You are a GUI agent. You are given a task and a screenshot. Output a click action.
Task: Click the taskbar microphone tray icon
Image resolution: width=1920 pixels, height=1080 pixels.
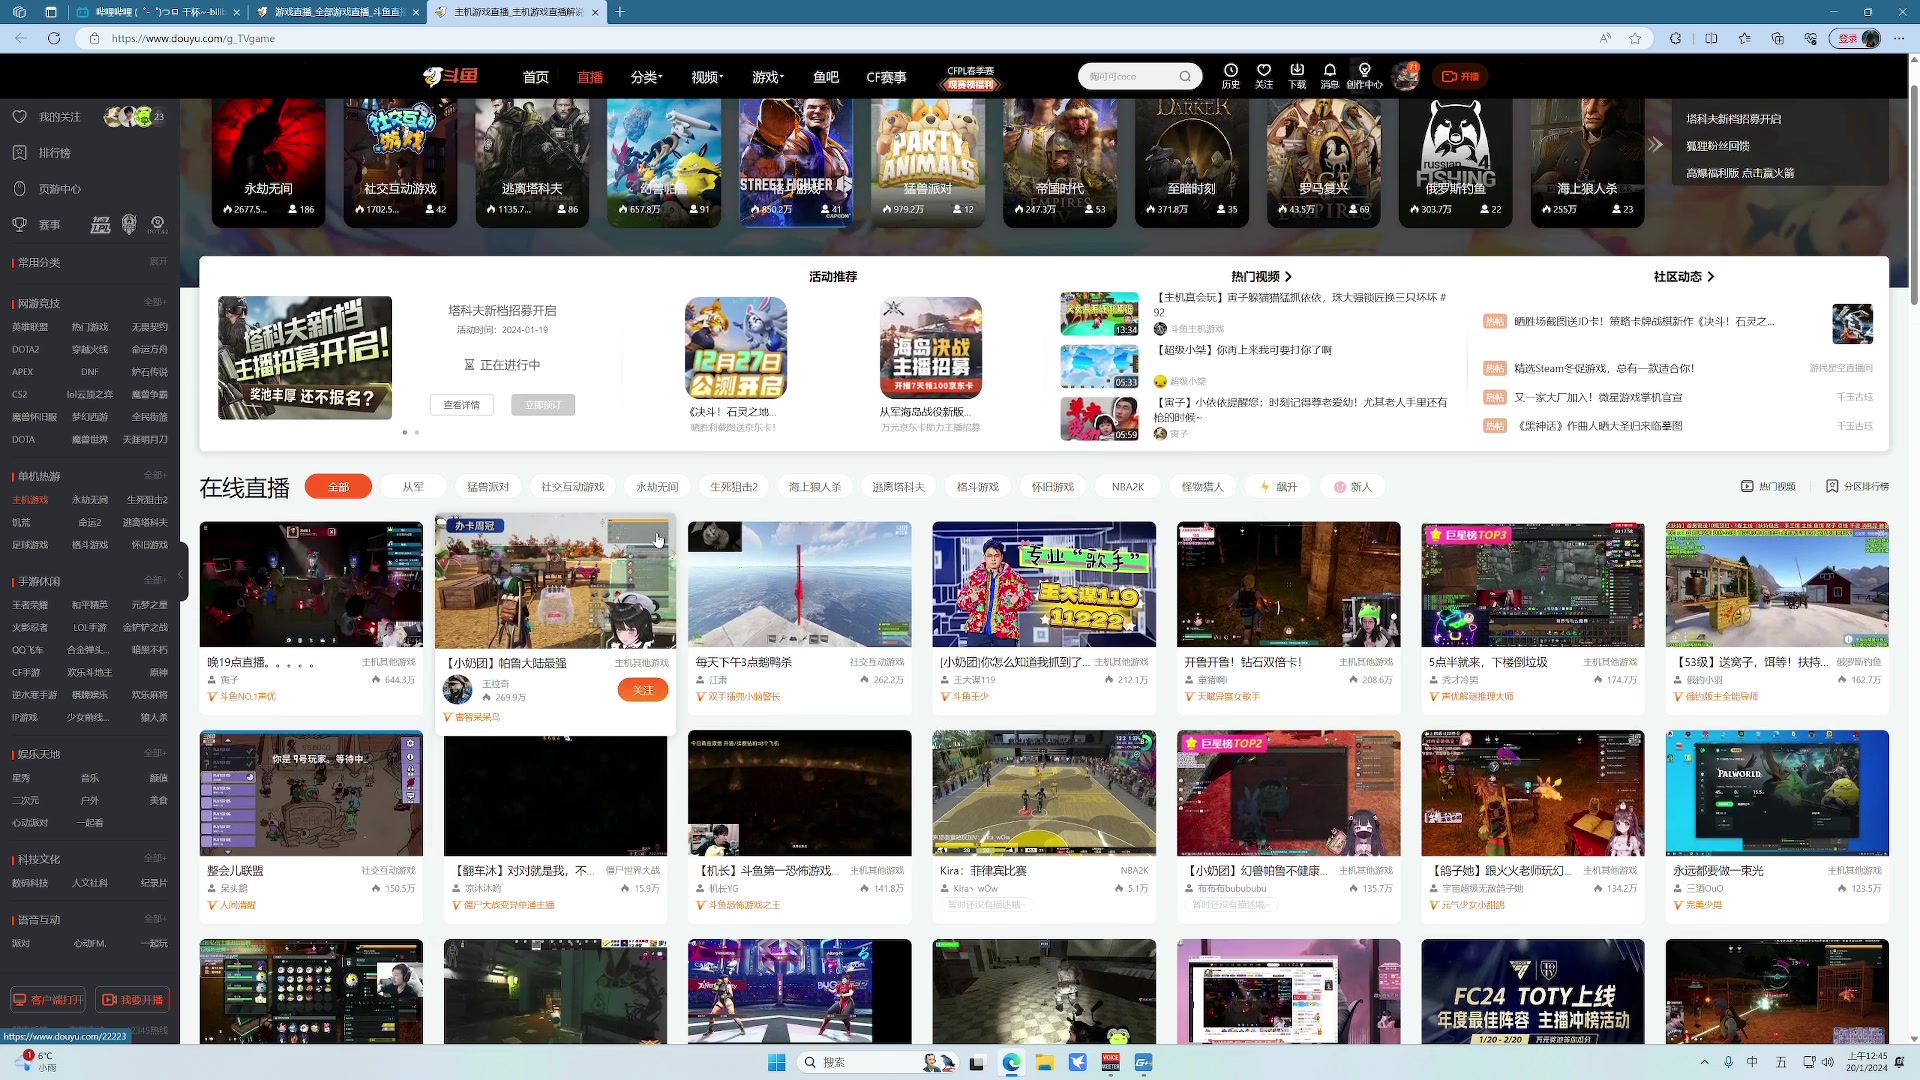click(1728, 1062)
